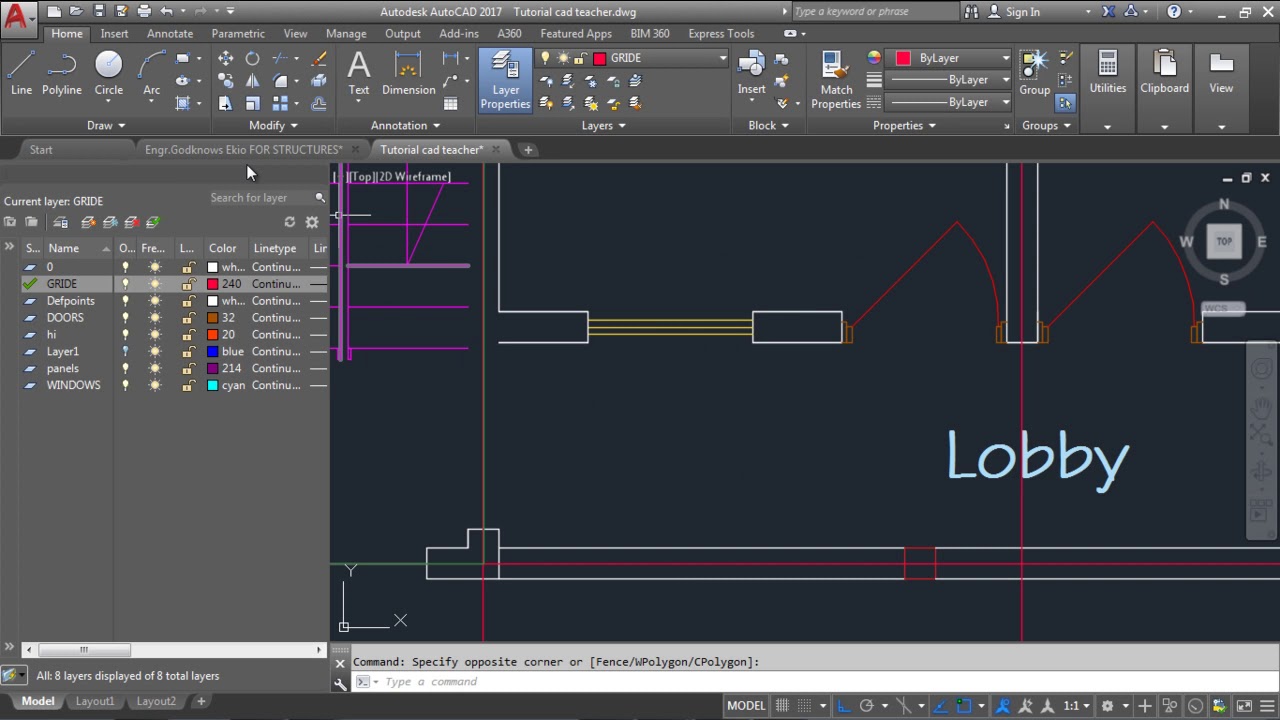Screen dimensions: 1280x720
Task: Select the Dimension tool
Action: (x=408, y=73)
